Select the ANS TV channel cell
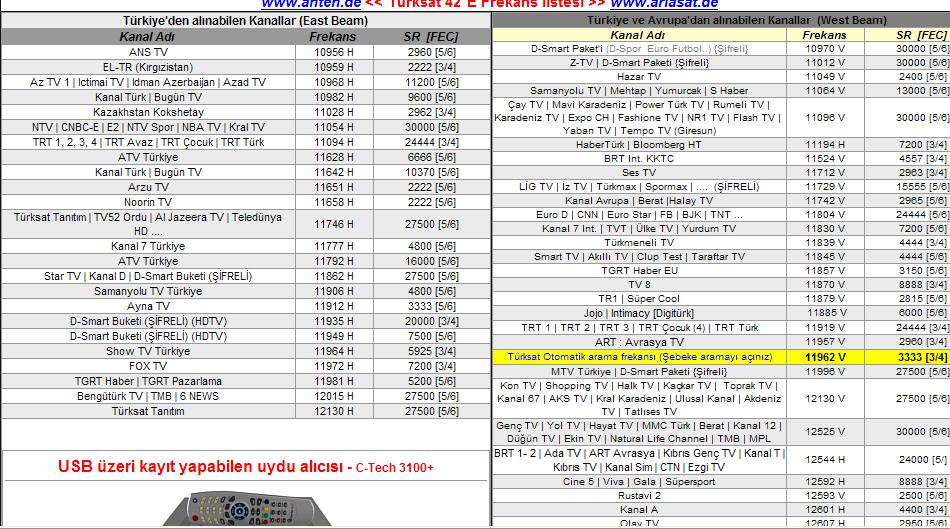950x529 pixels. (x=148, y=52)
